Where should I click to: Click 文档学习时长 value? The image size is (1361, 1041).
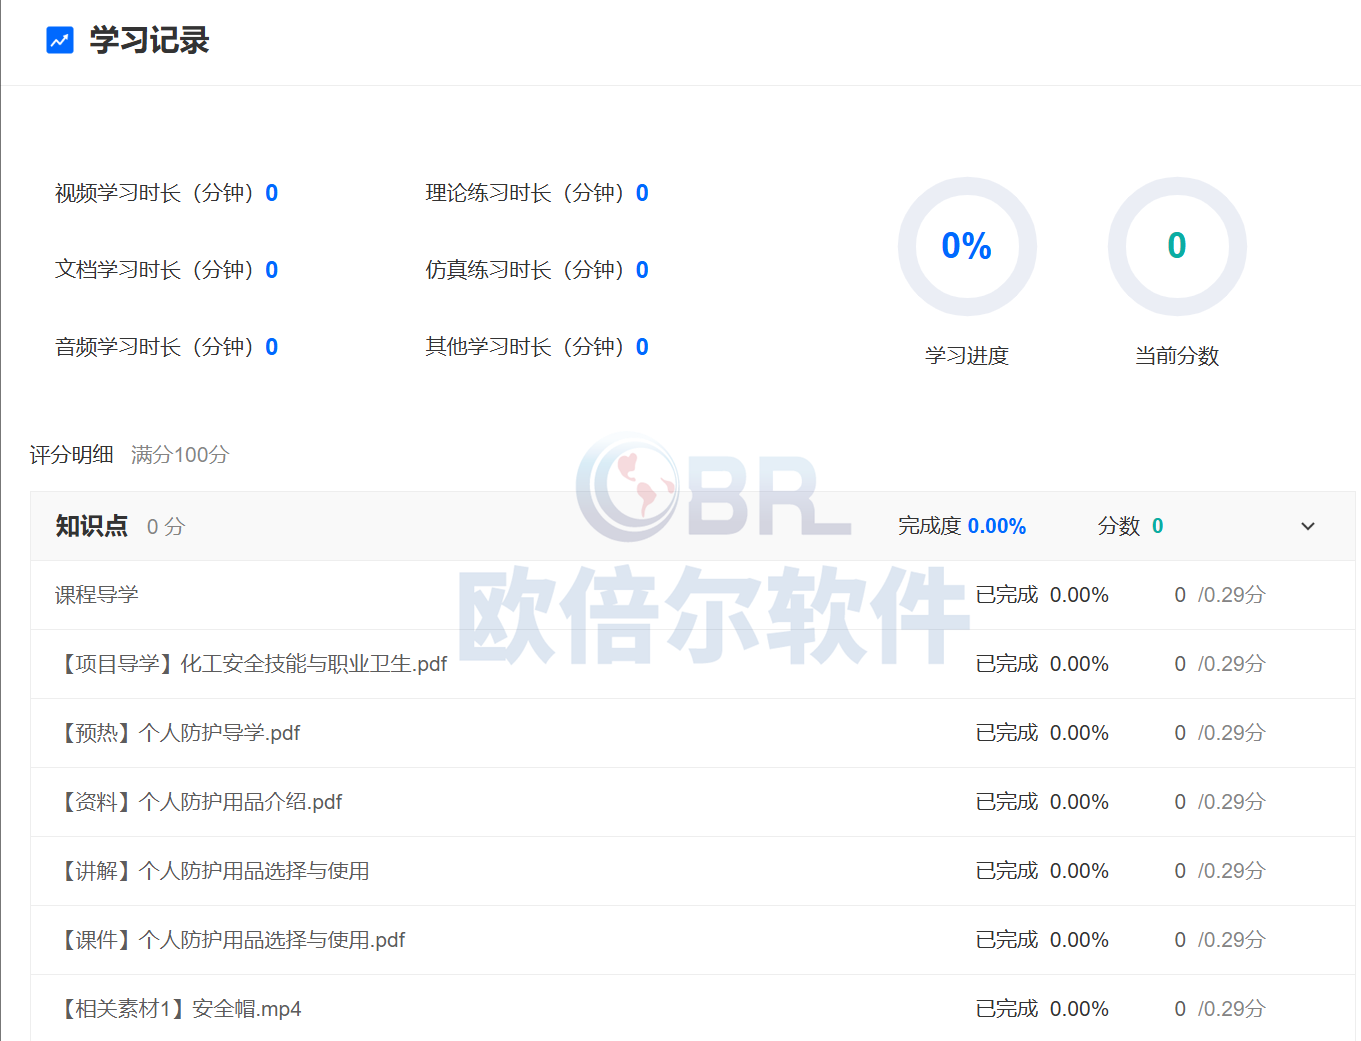tap(272, 270)
